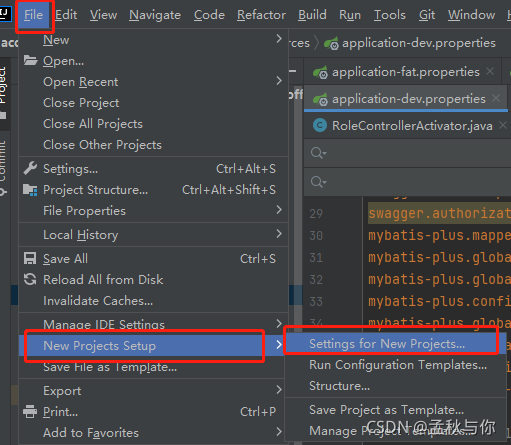This screenshot has height=445, width=511.
Task: Close the application-fat.properties tab
Action: coord(490,71)
